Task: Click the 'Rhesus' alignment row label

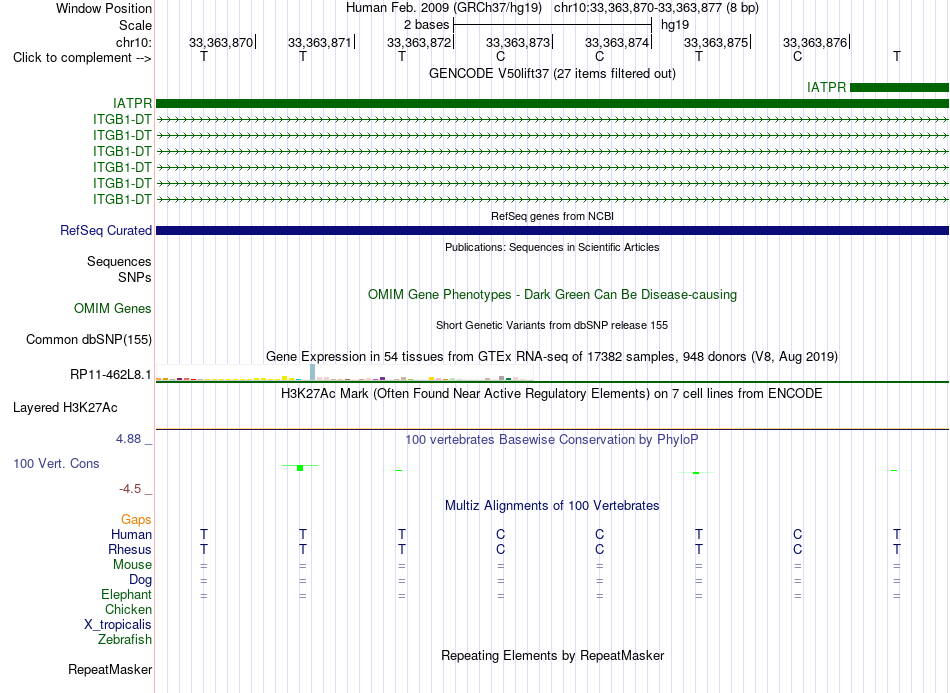Action: 130,549
